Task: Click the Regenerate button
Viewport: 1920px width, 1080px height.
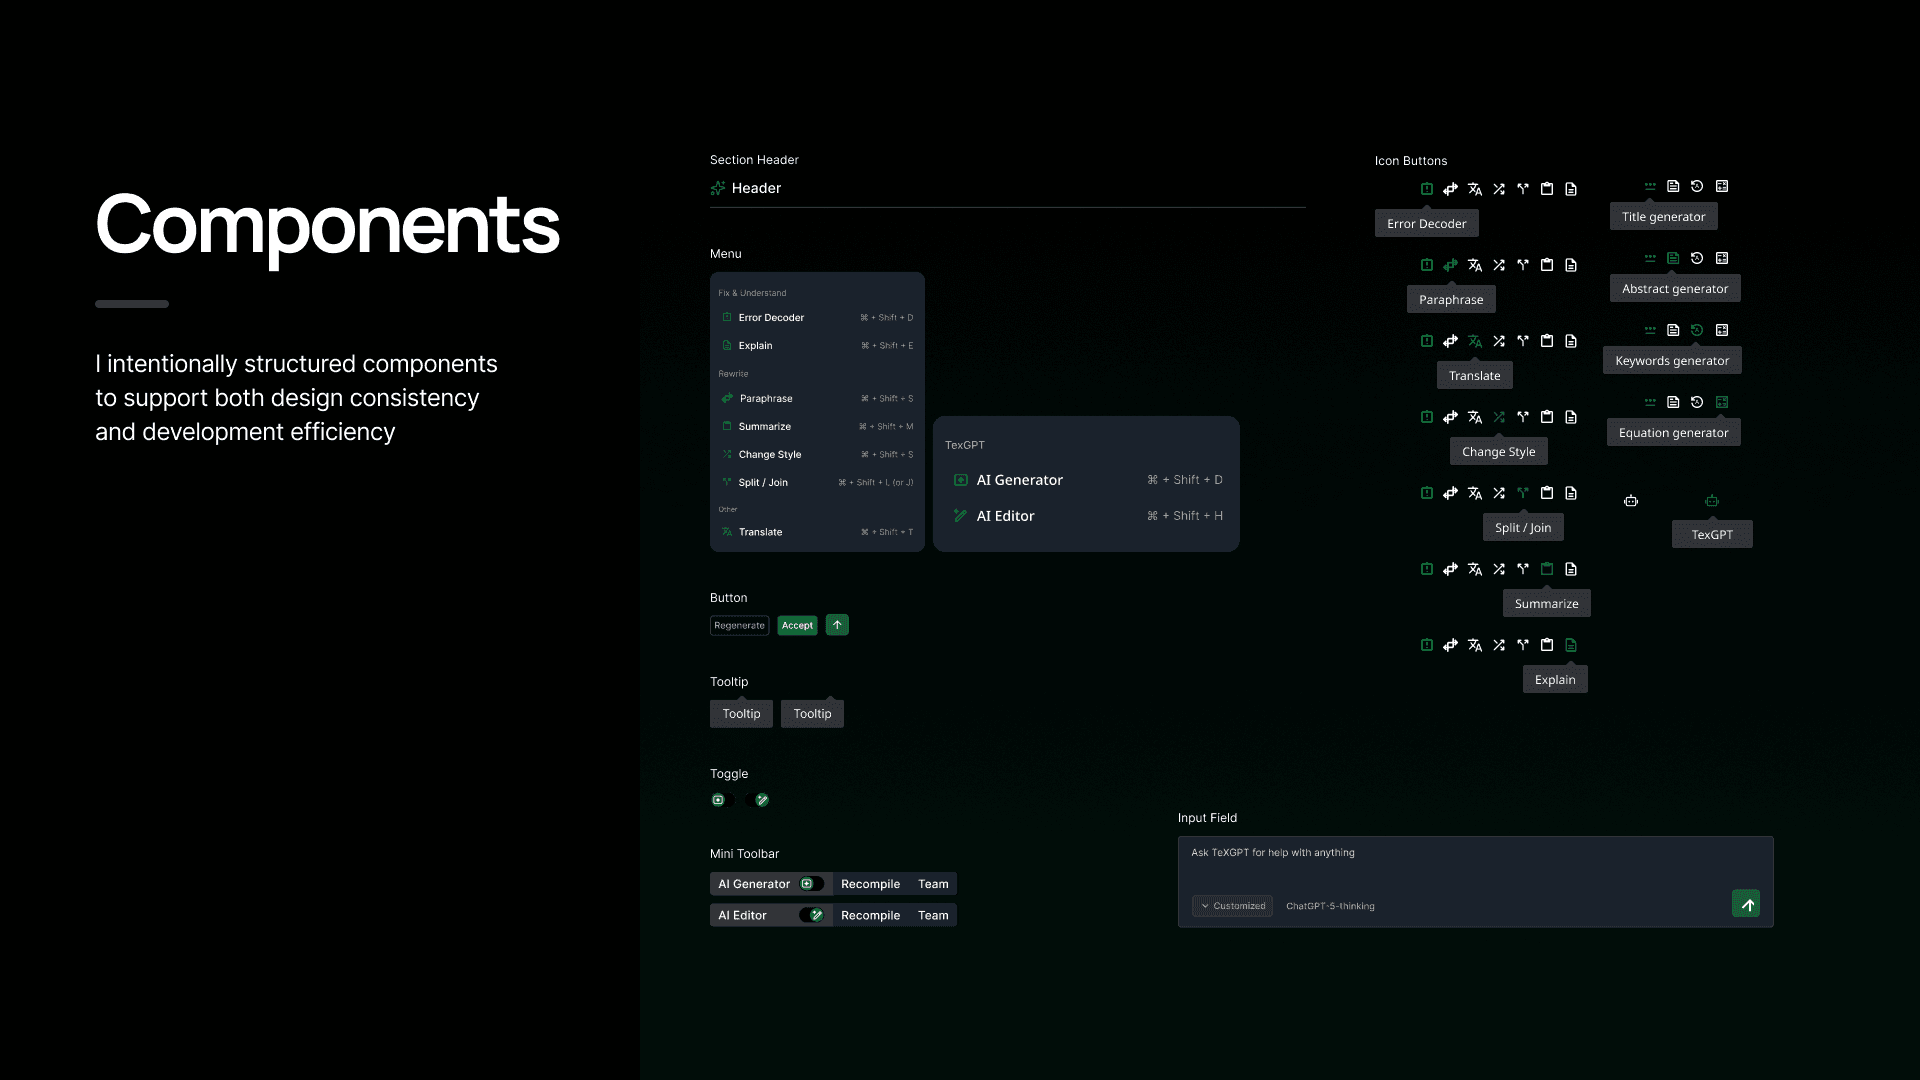Action: coord(739,626)
